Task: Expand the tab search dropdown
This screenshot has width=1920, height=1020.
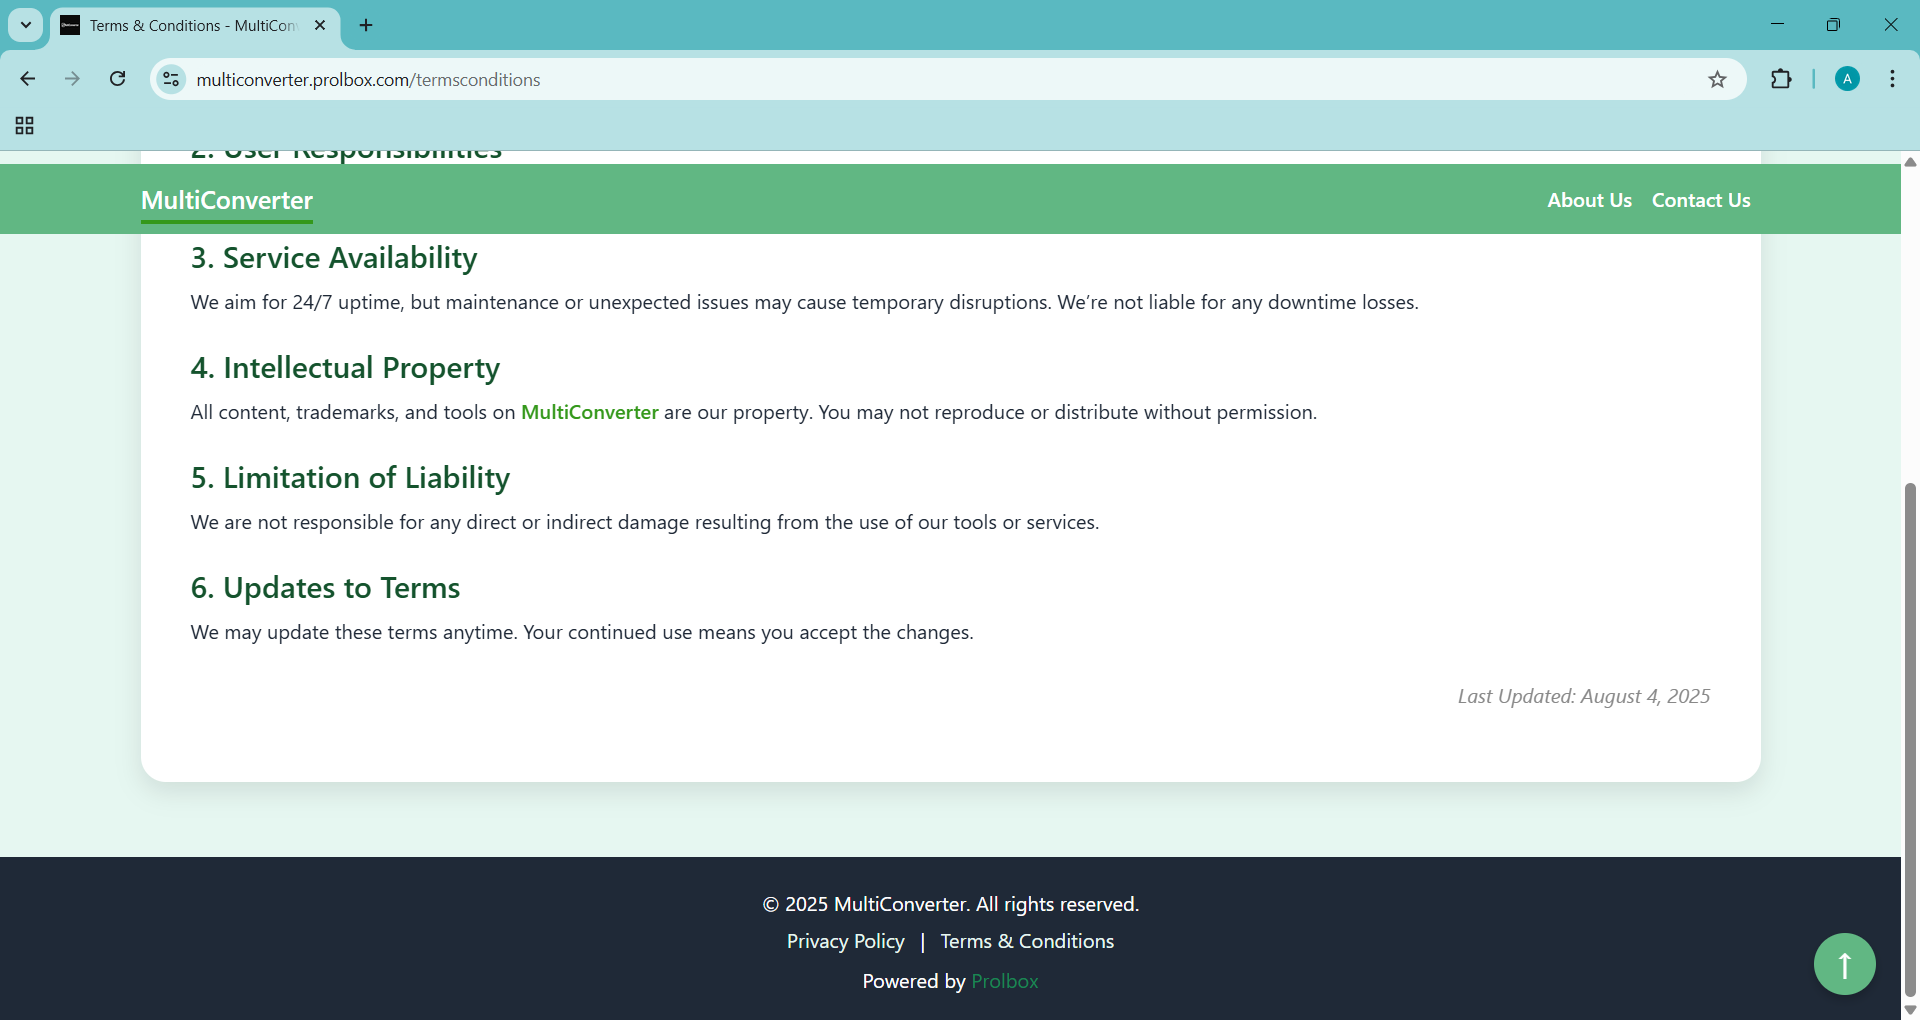Action: coord(26,25)
